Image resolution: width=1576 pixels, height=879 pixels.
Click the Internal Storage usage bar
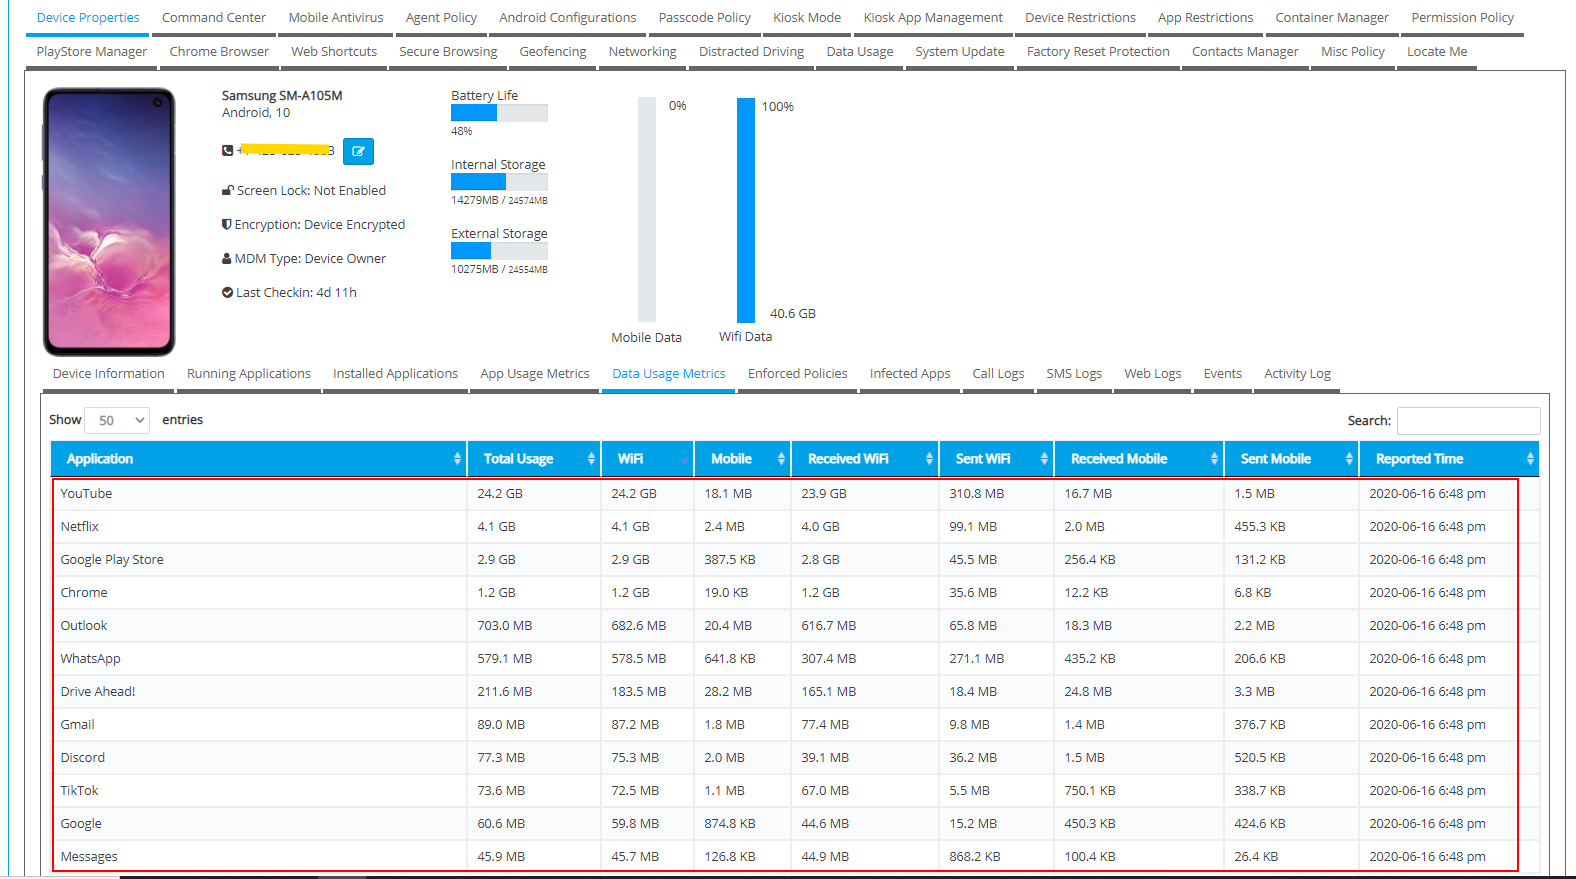point(499,182)
